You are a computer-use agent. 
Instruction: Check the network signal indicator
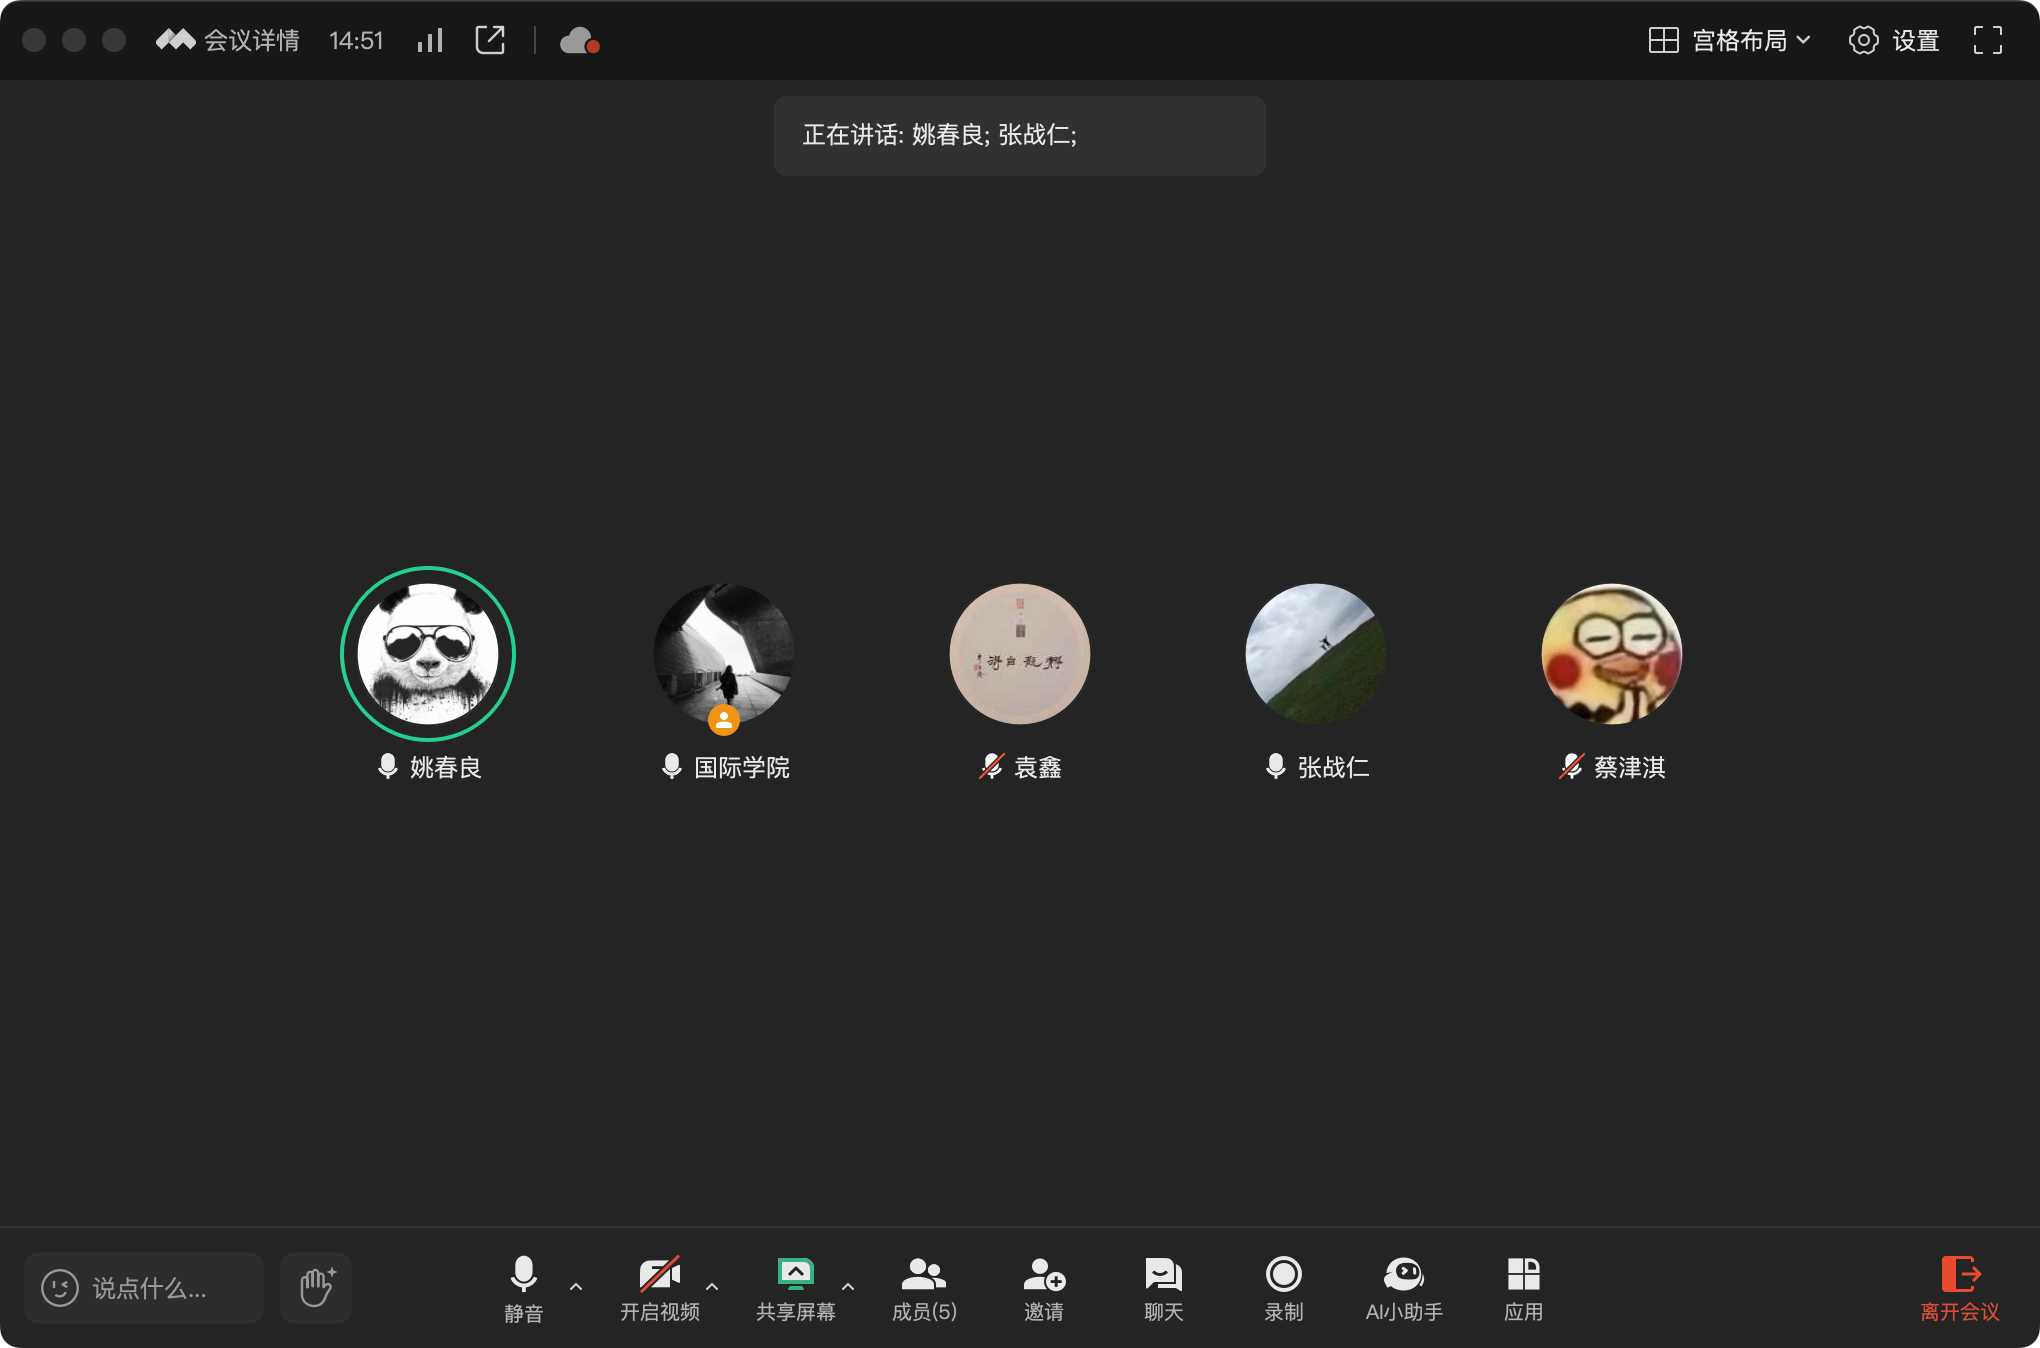pyautogui.click(x=429, y=40)
